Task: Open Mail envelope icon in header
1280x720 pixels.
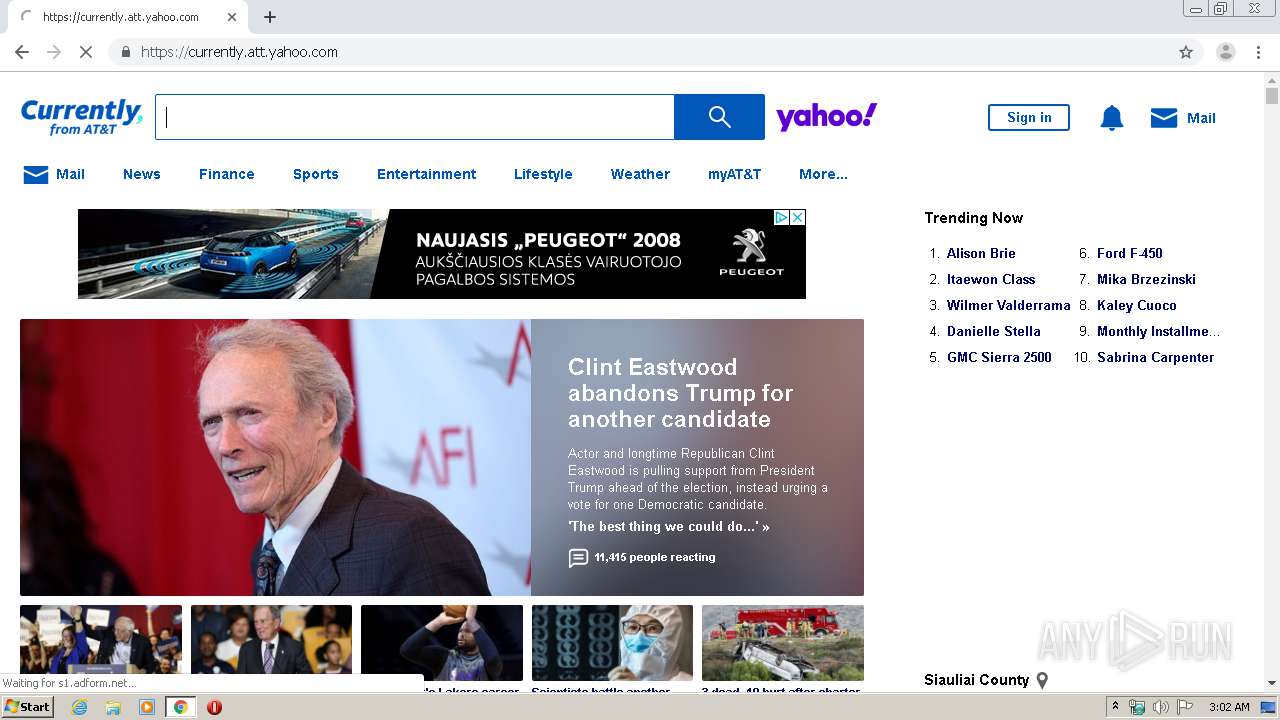Action: pyautogui.click(x=1164, y=118)
